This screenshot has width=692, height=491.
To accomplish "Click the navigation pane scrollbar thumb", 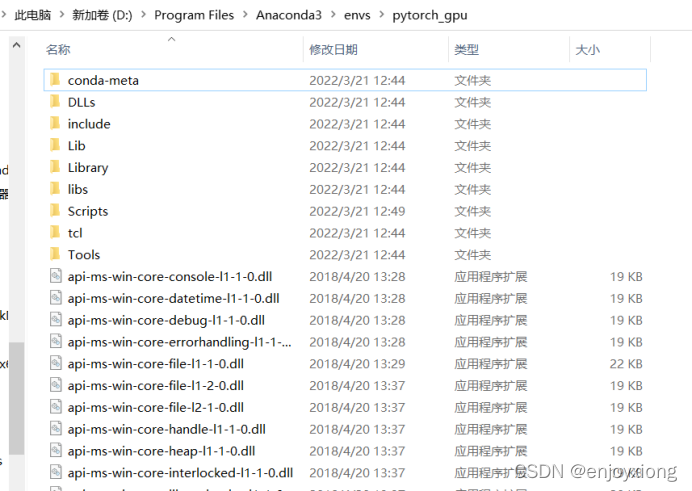I will (x=17, y=398).
